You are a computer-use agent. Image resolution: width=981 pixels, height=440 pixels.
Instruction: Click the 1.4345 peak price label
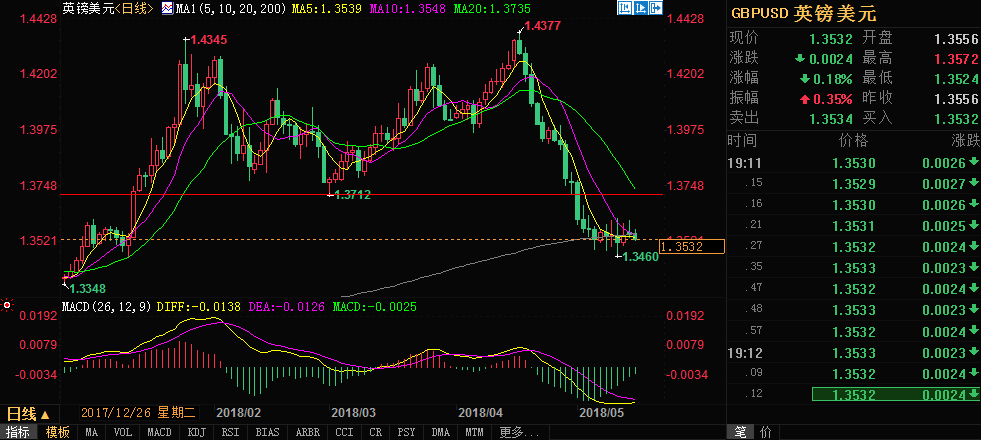pyautogui.click(x=208, y=39)
